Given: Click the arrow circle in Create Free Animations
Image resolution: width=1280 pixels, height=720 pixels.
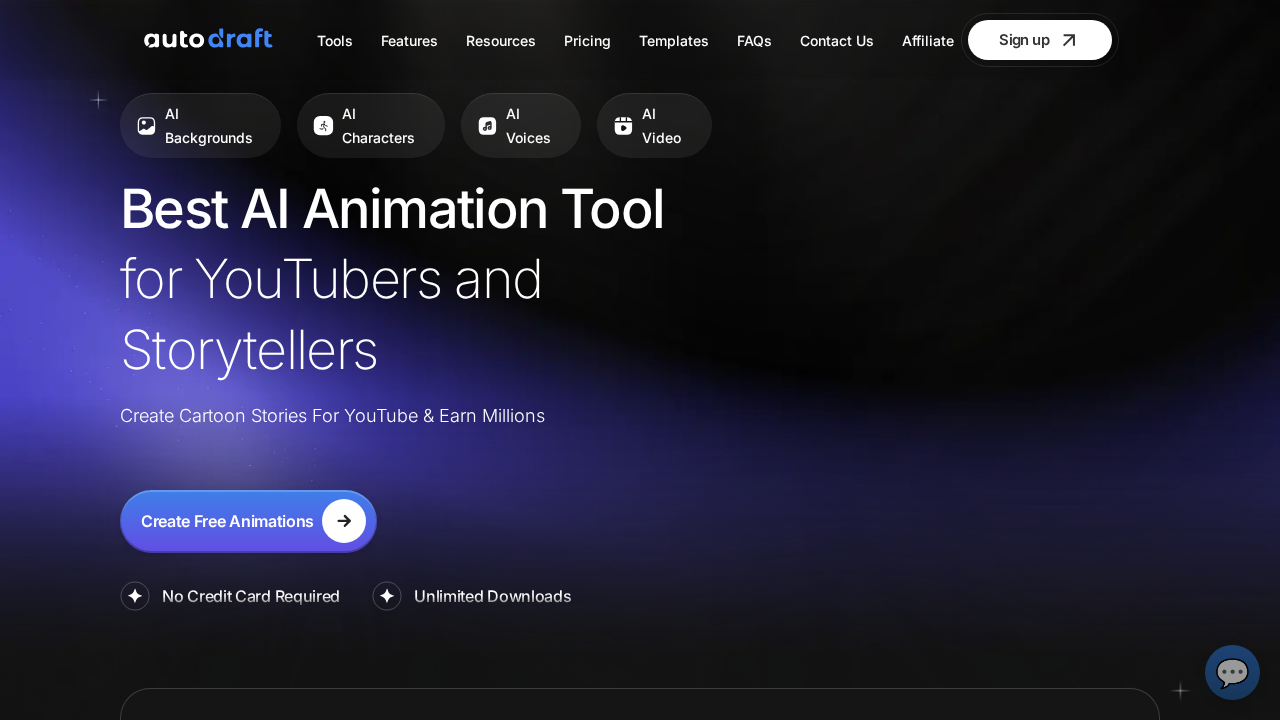Looking at the screenshot, I should (x=344, y=521).
